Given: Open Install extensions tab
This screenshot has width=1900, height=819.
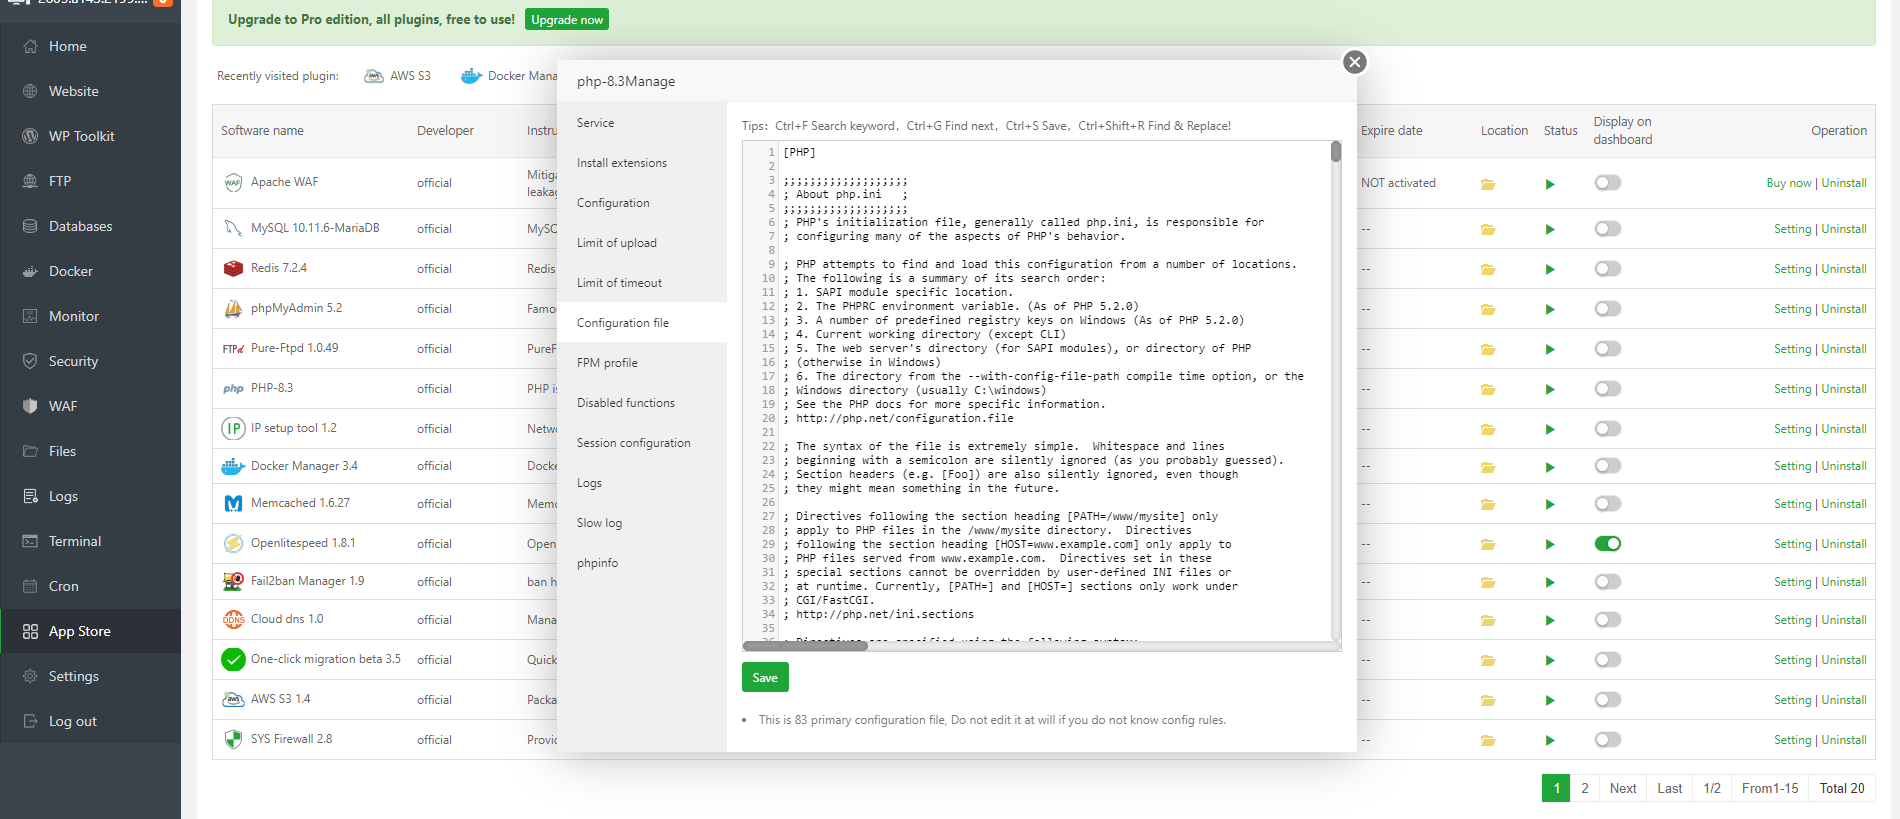Looking at the screenshot, I should pos(642,163).
